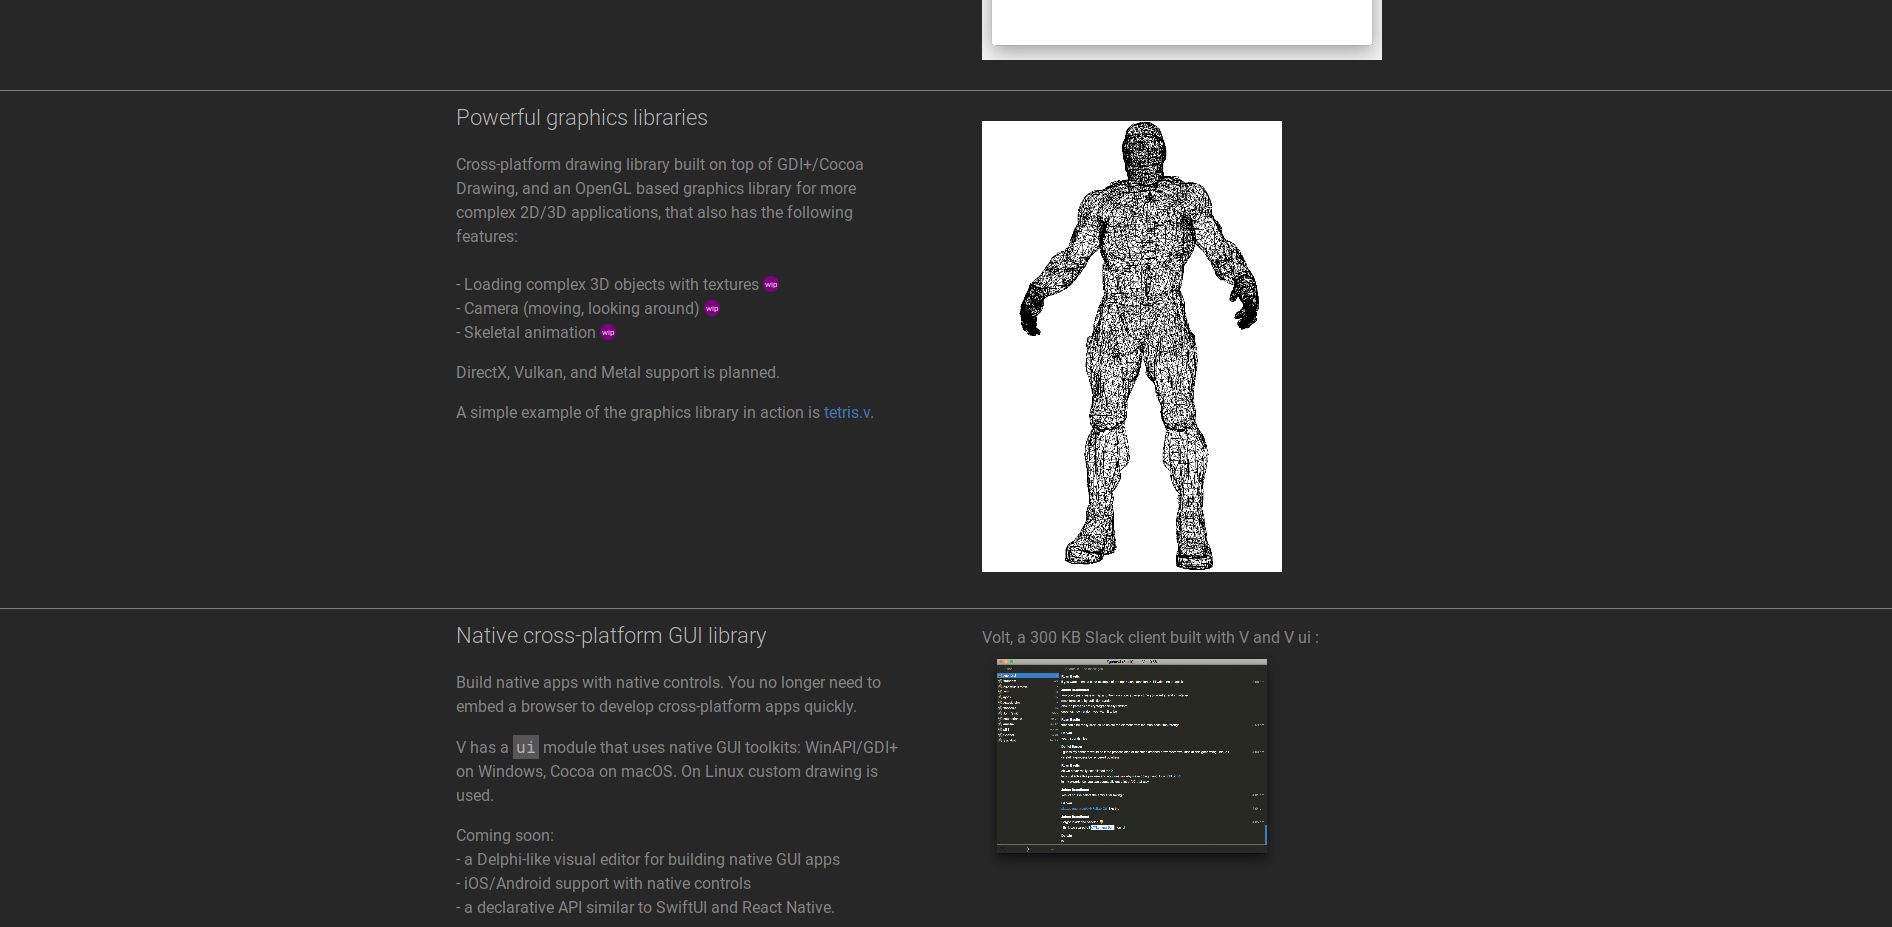Click the emoji icon of the first Volt channel
Image resolution: width=1892 pixels, height=927 pixels.
(x=1000, y=674)
